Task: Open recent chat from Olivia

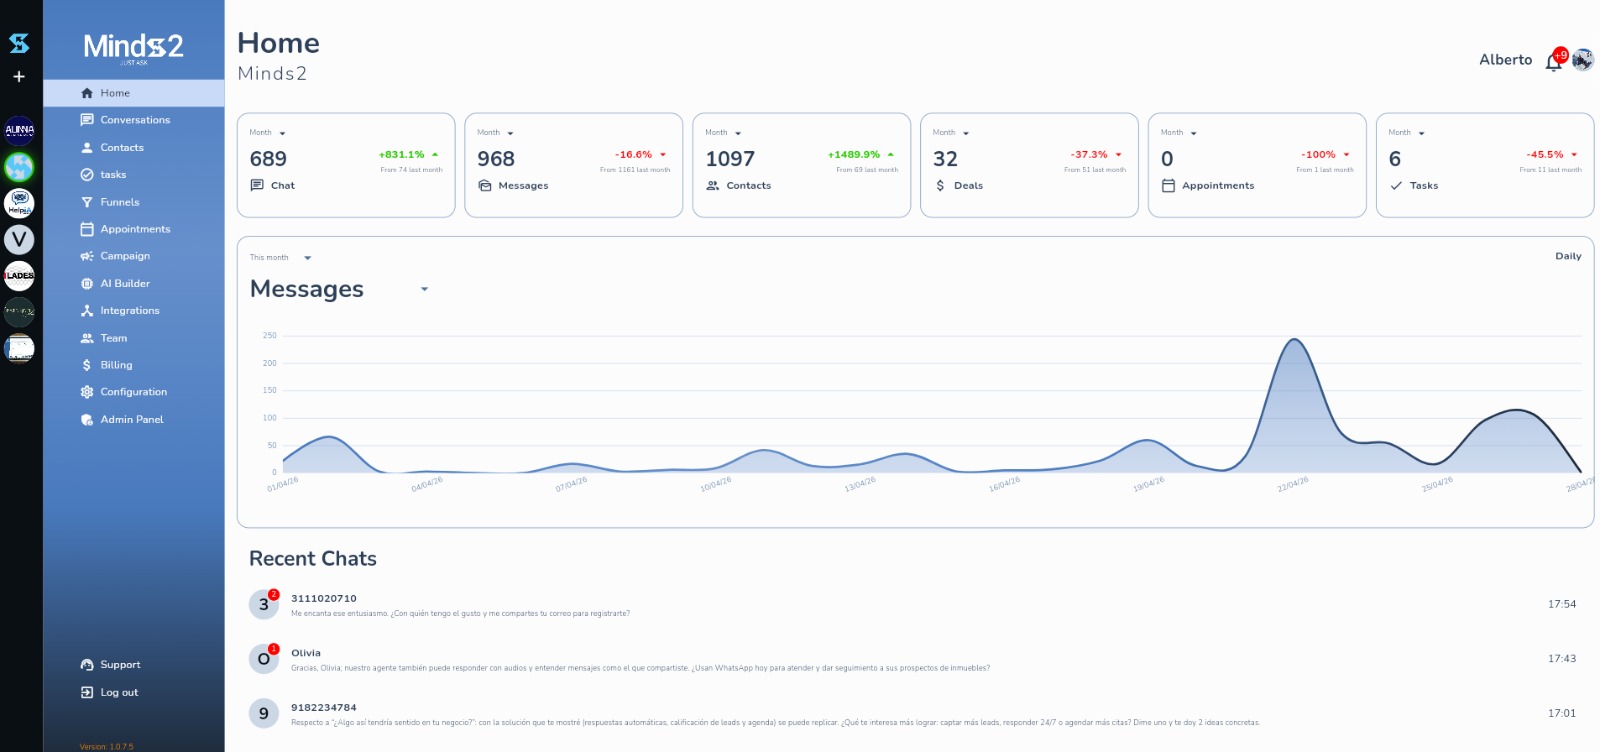Action: click(x=640, y=659)
